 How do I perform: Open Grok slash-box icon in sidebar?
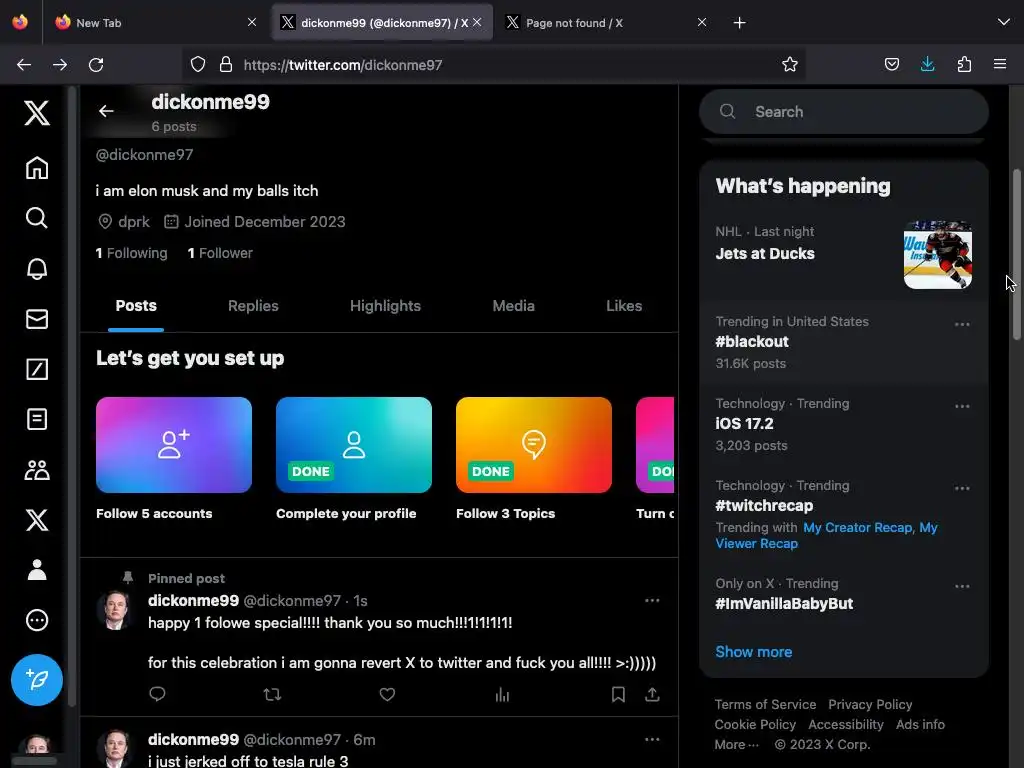click(x=37, y=369)
